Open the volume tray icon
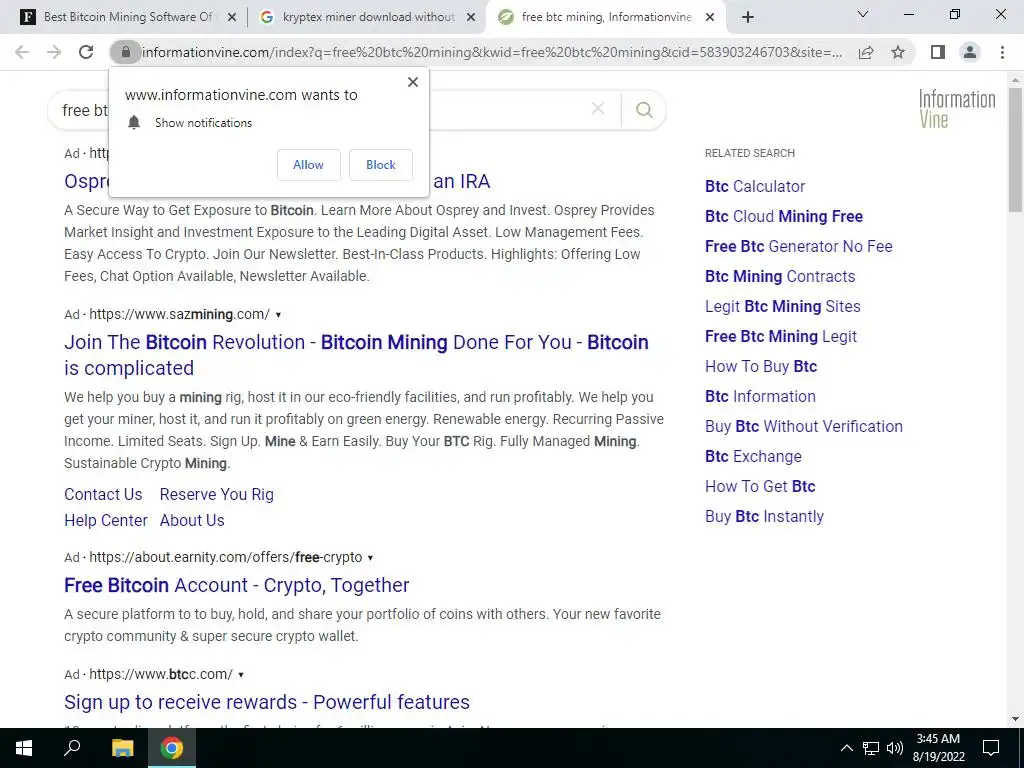The height and width of the screenshot is (768, 1024). pos(895,748)
